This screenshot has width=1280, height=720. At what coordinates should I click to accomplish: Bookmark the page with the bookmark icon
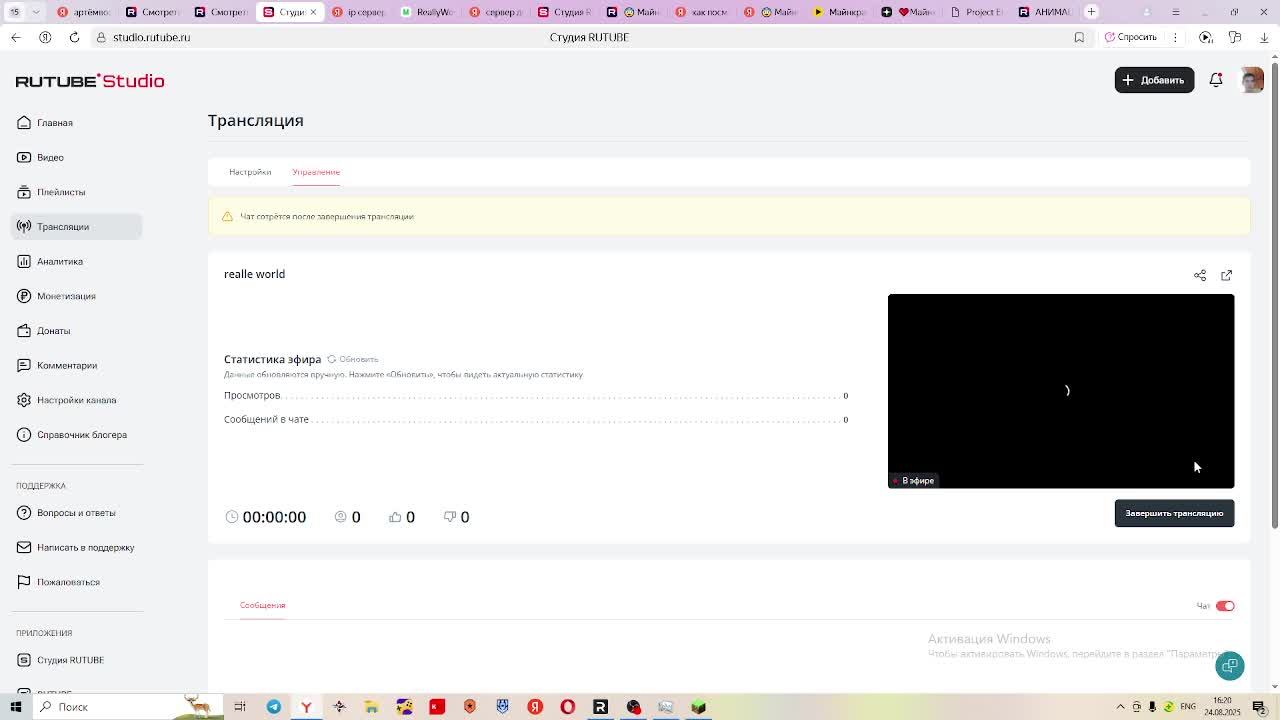1079,37
